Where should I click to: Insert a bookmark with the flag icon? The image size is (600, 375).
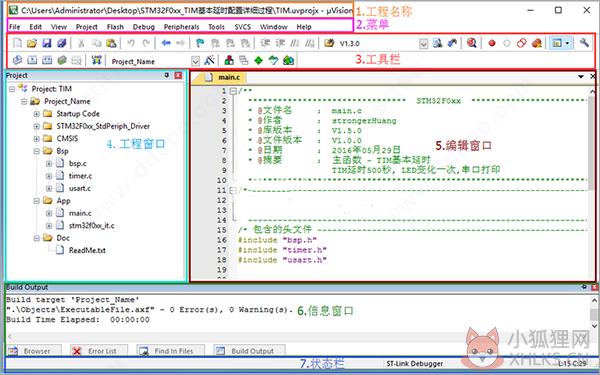tap(199, 43)
